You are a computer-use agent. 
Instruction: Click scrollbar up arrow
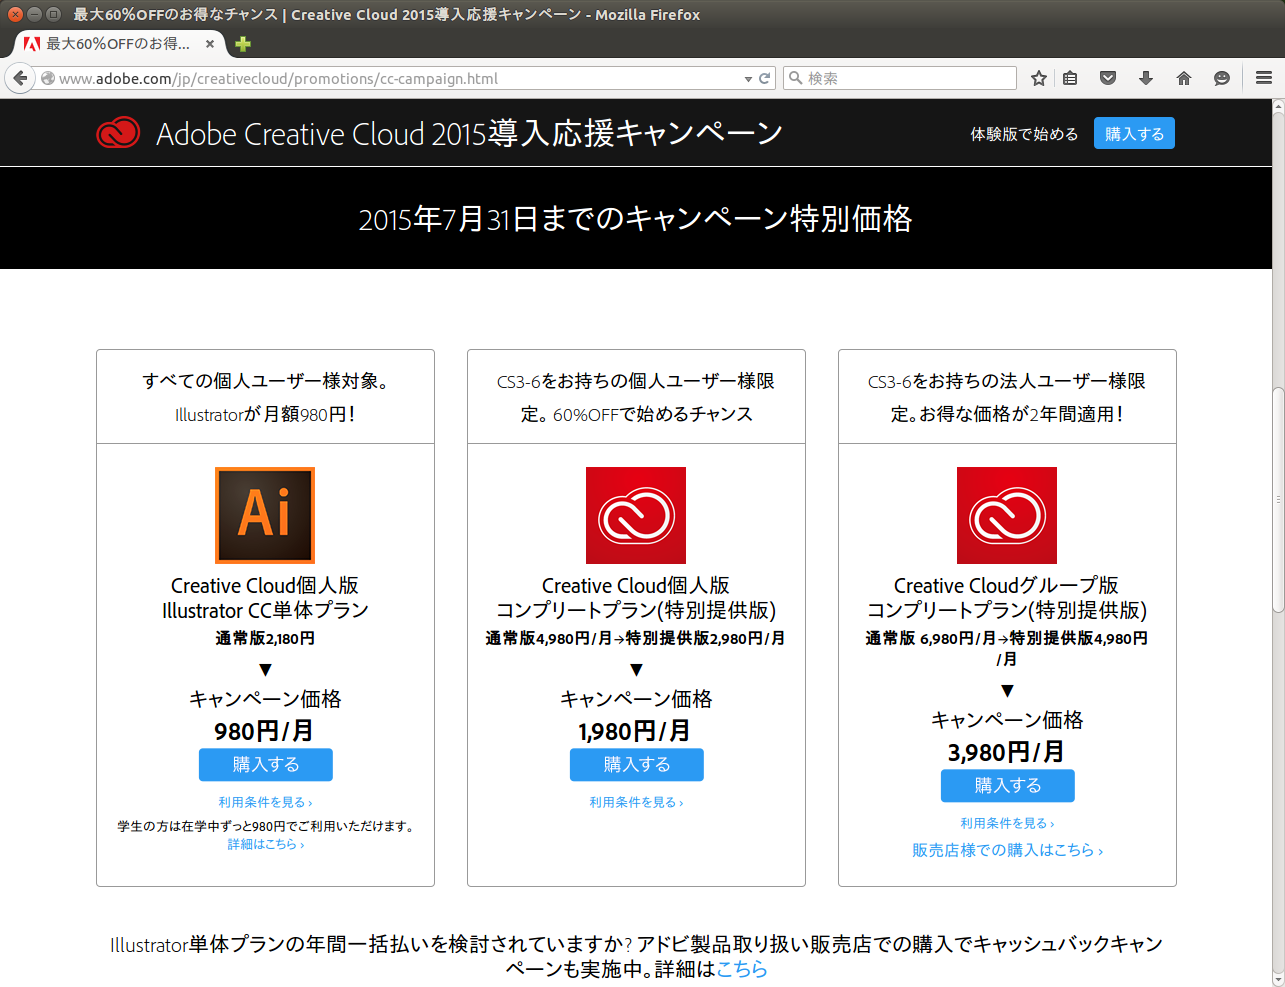[x=1278, y=105]
